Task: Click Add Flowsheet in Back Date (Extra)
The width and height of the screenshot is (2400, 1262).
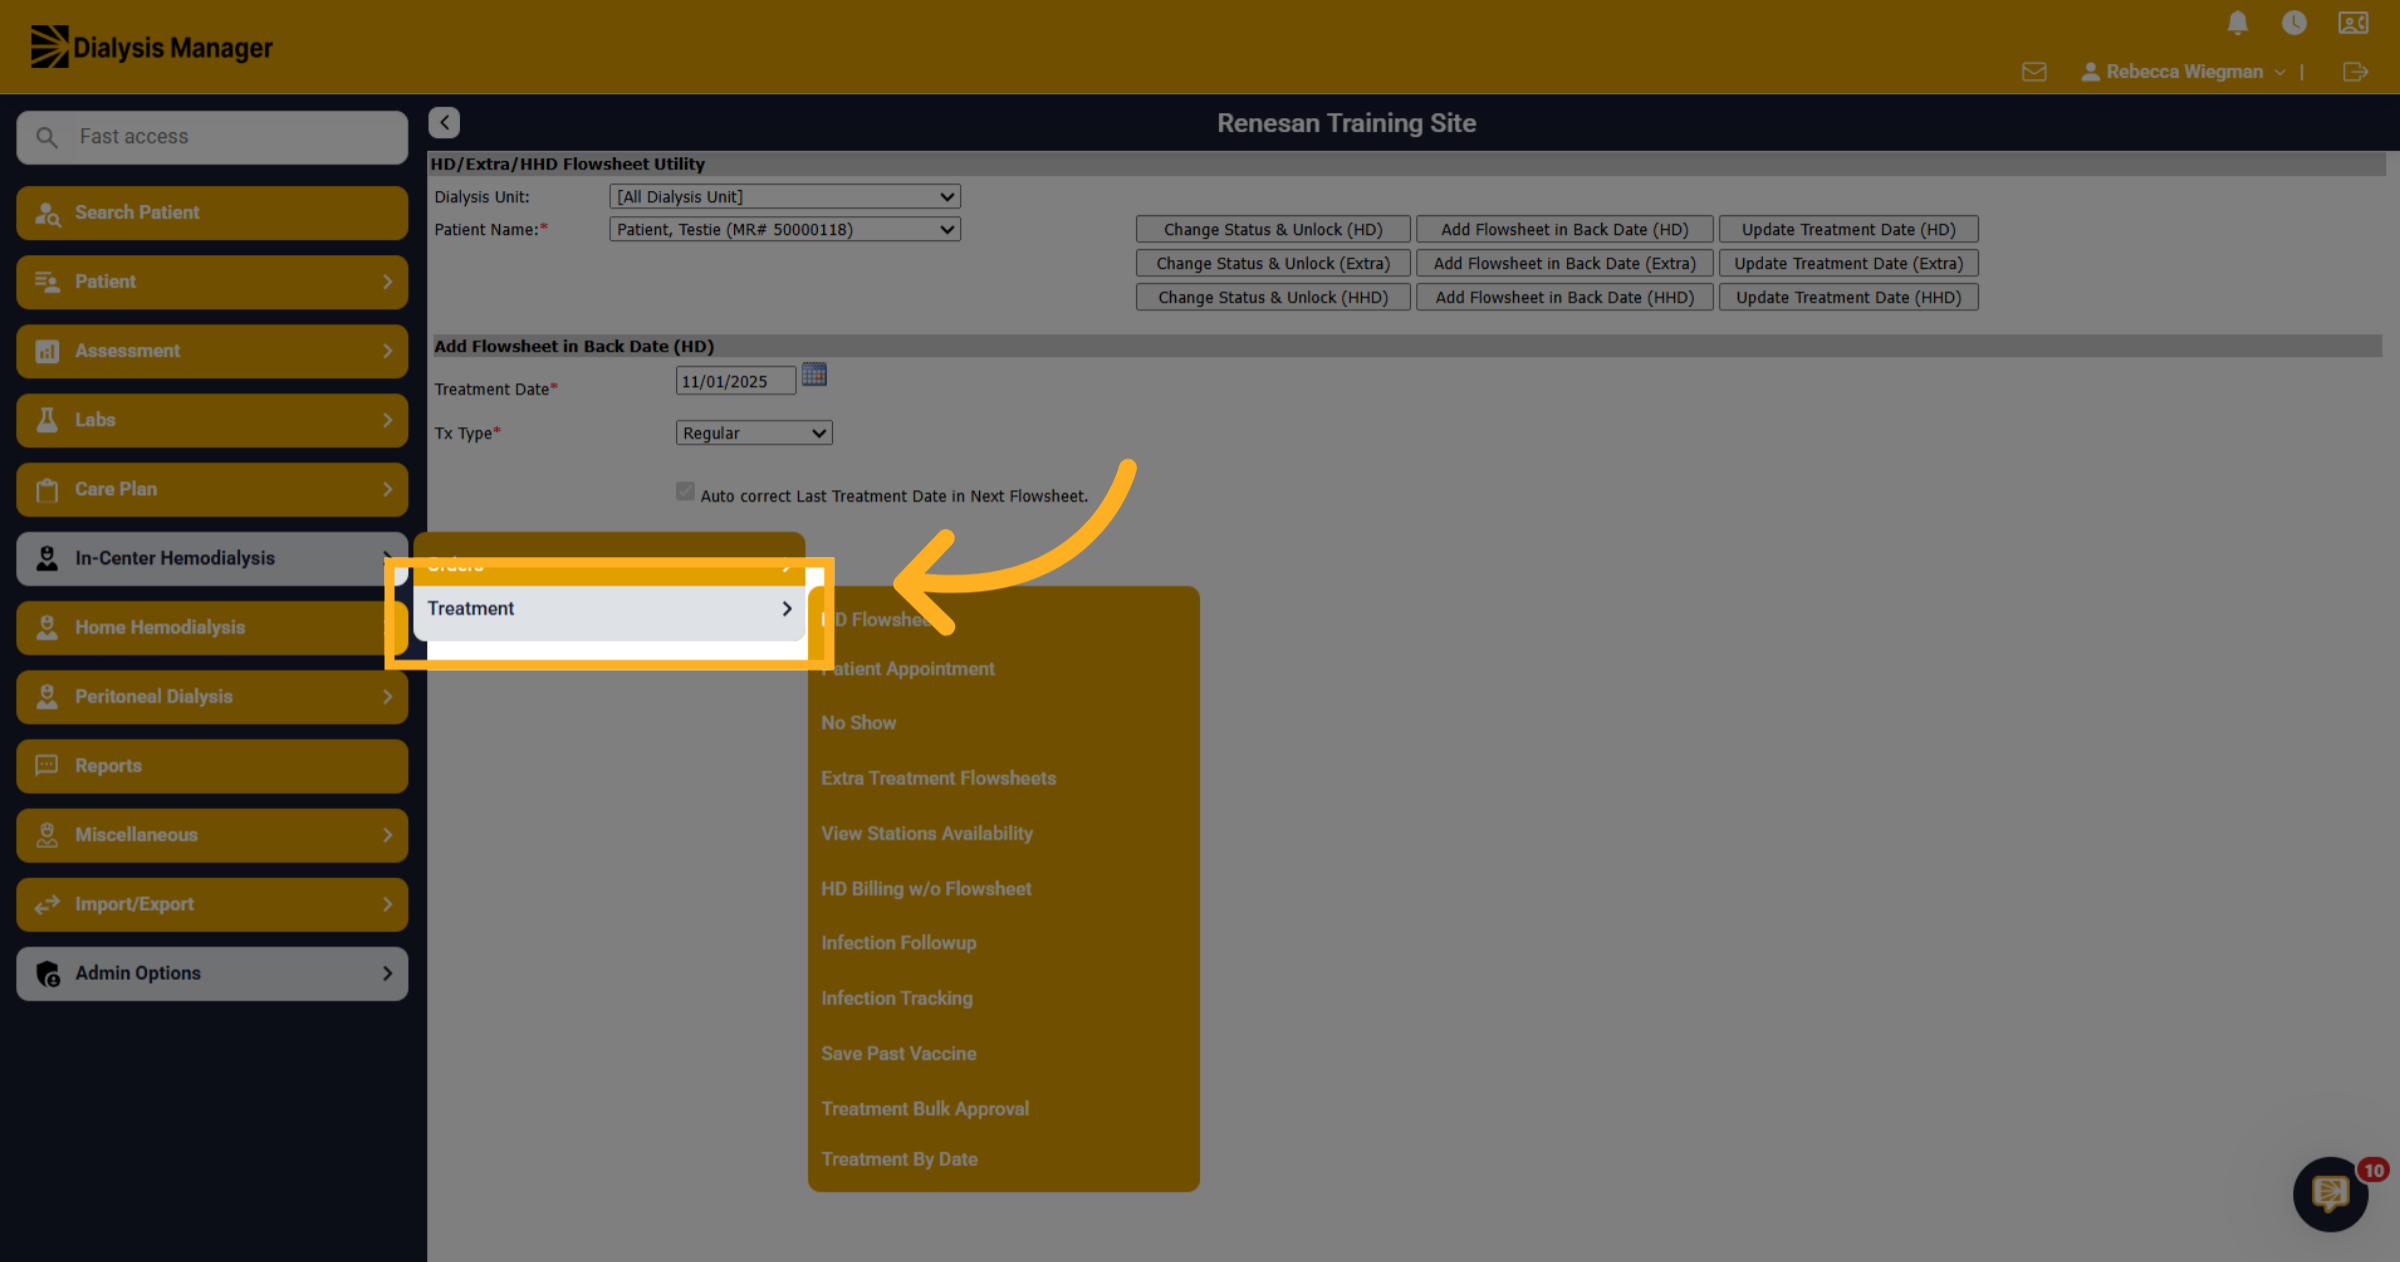Action: click(x=1564, y=264)
